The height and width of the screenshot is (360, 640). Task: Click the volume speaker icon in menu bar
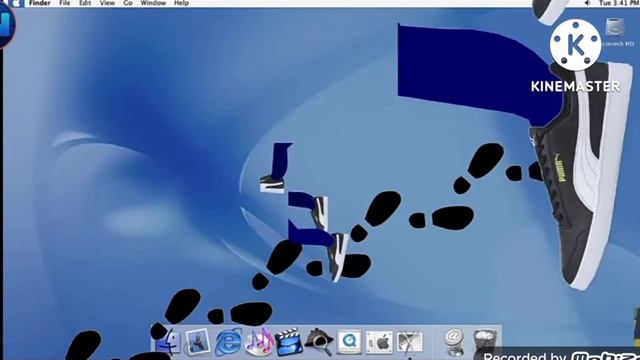point(587,3)
